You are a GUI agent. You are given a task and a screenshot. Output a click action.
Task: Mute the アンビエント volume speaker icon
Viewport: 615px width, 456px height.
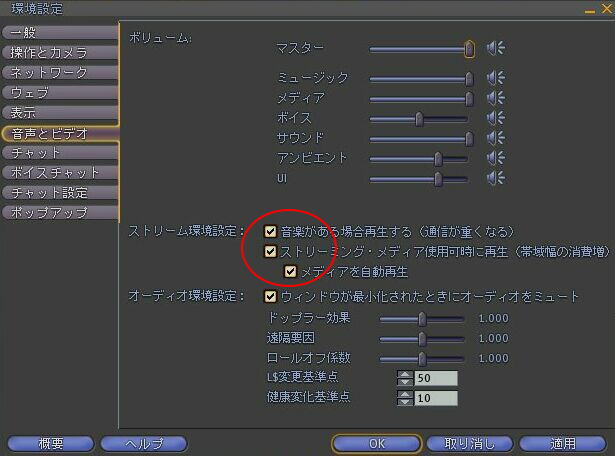click(495, 158)
